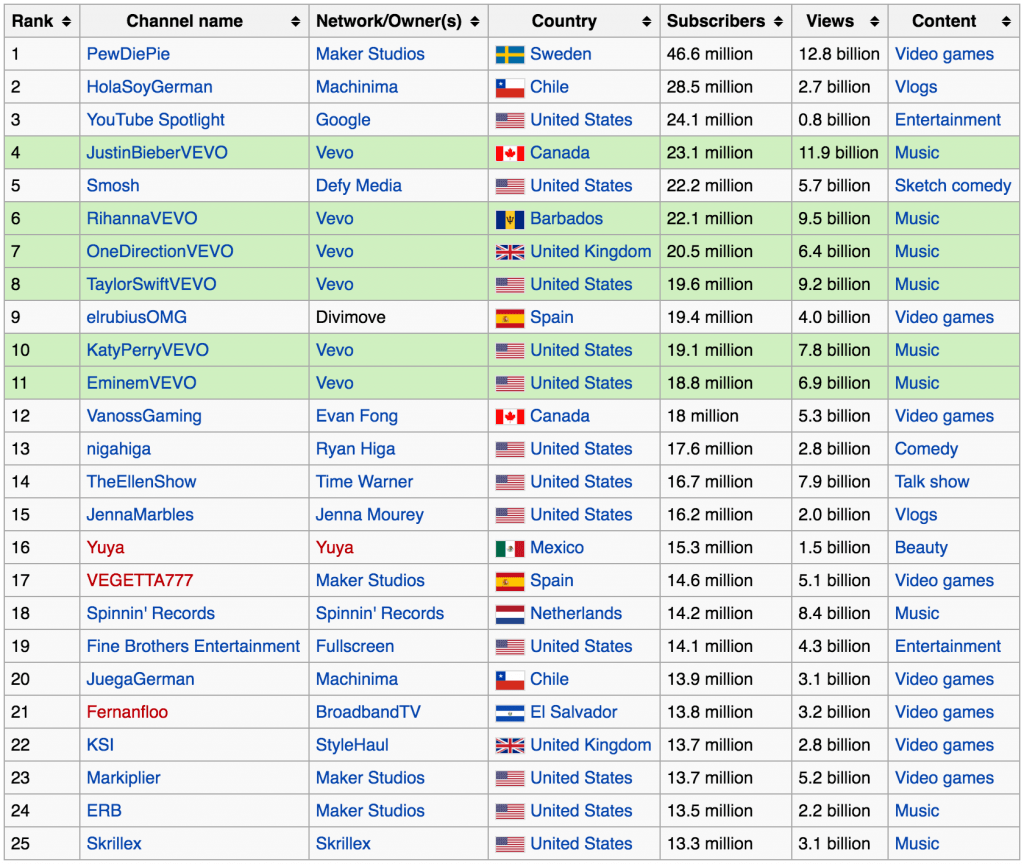1024x864 pixels.
Task: Click the Chile flag in HolaSoyGerman row
Action: (x=509, y=88)
